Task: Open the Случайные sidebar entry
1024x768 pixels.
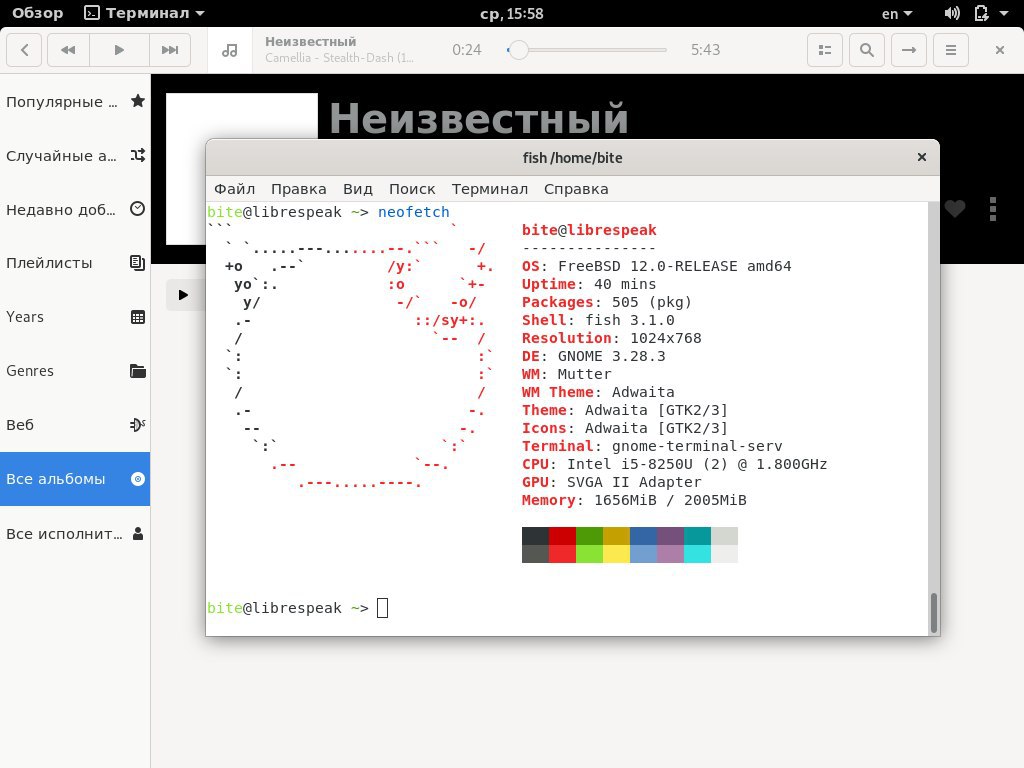Action: click(x=75, y=155)
